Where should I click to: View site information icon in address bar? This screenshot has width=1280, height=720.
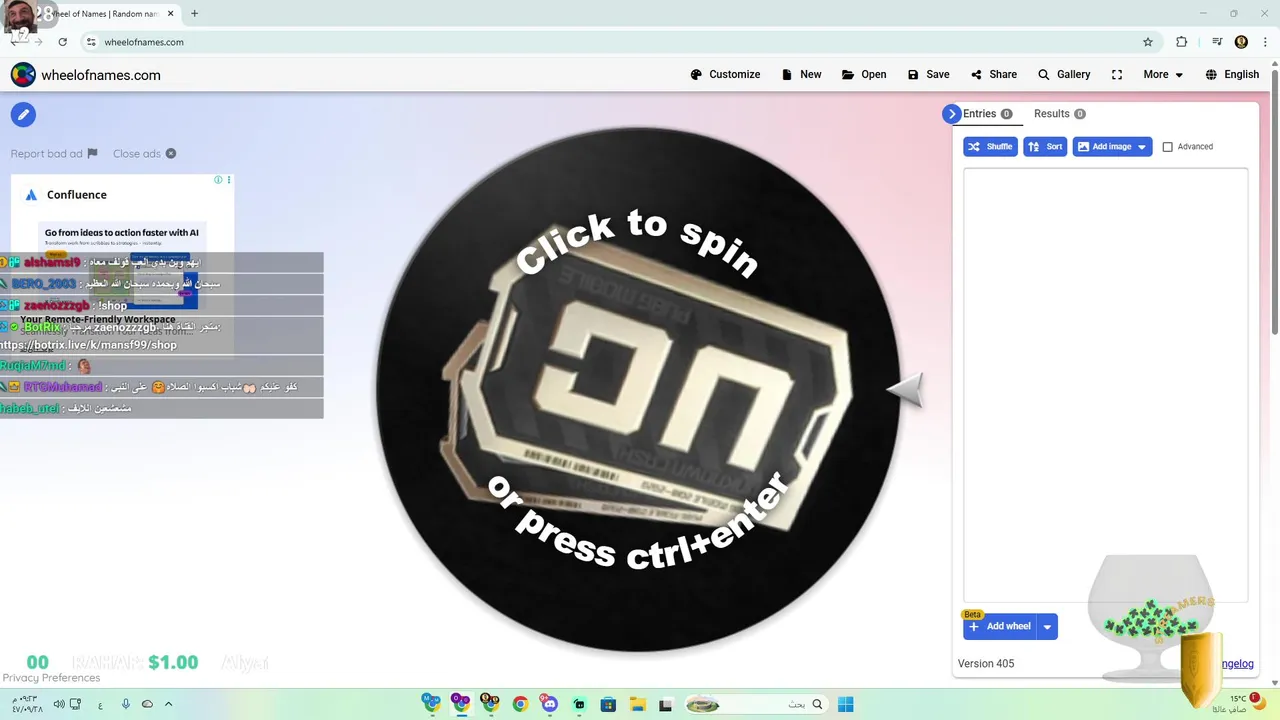91,42
